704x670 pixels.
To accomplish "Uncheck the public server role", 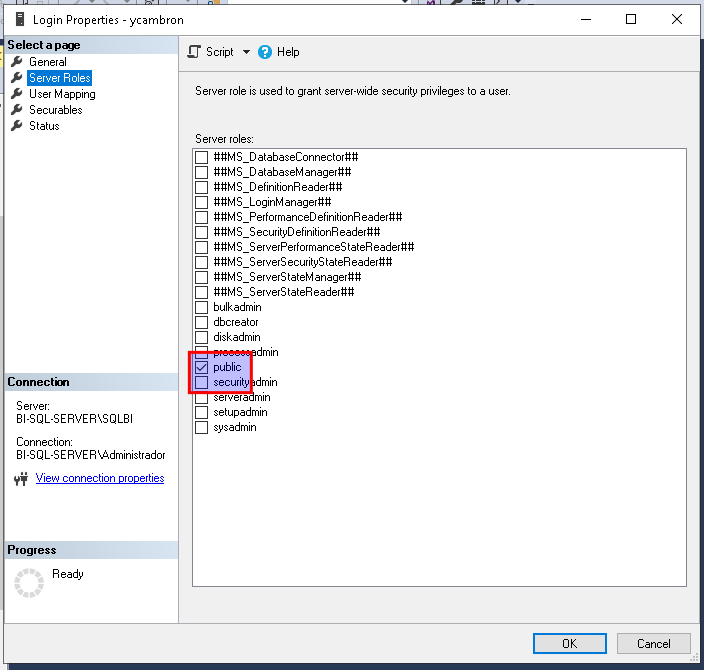I will click(x=202, y=367).
